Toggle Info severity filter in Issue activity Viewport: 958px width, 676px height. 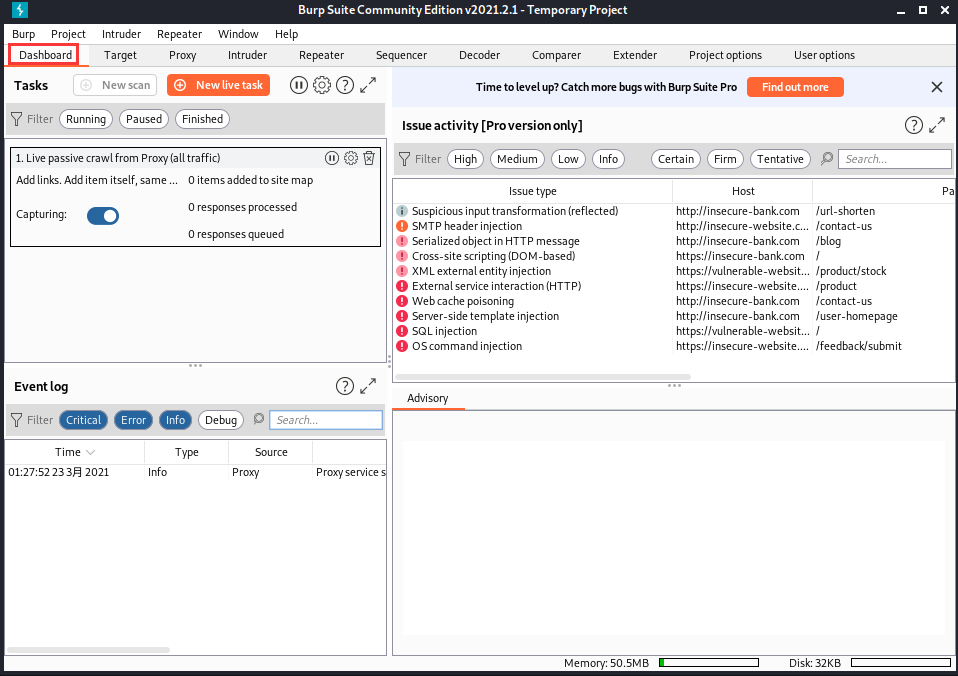[609, 159]
